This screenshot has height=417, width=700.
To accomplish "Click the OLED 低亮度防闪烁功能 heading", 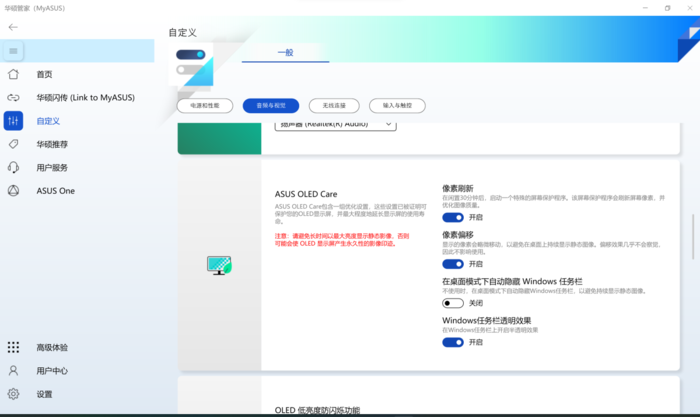I will click(317, 410).
